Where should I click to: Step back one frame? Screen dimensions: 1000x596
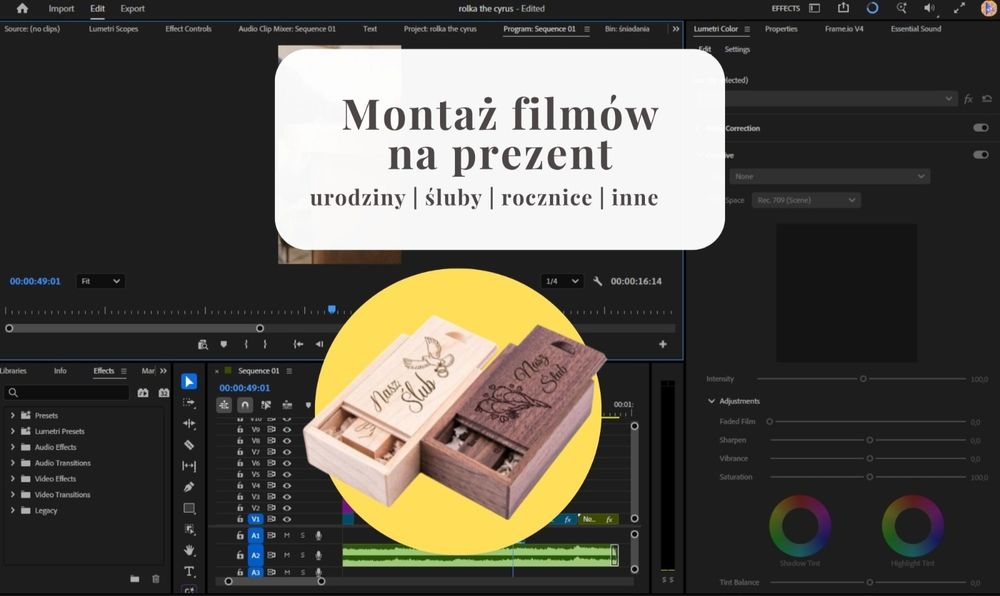coord(319,344)
